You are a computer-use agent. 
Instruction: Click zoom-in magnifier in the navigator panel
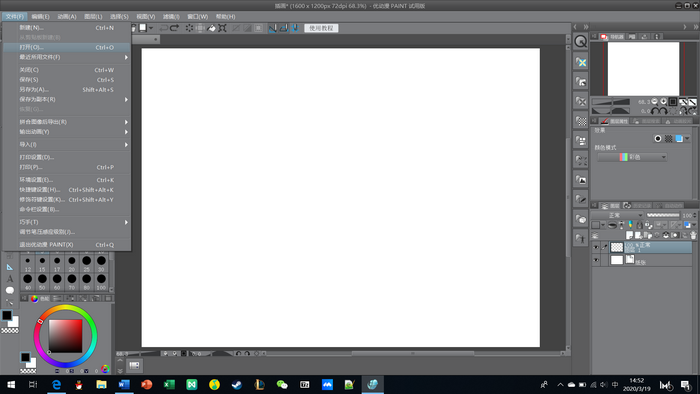click(x=663, y=102)
